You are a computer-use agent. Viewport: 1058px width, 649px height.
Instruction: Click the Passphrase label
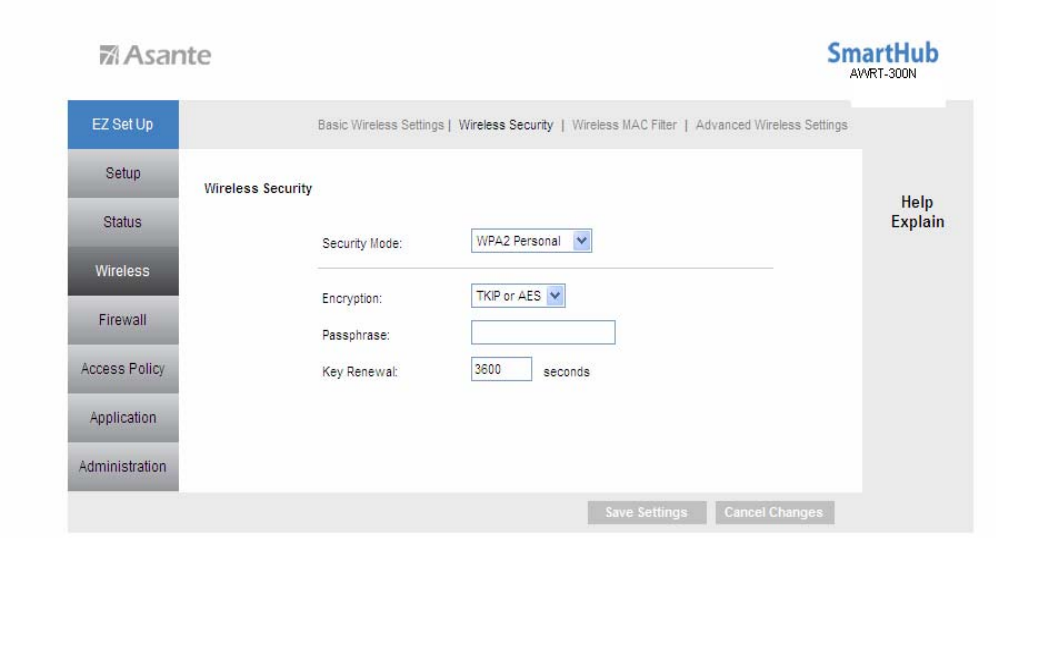click(356, 335)
